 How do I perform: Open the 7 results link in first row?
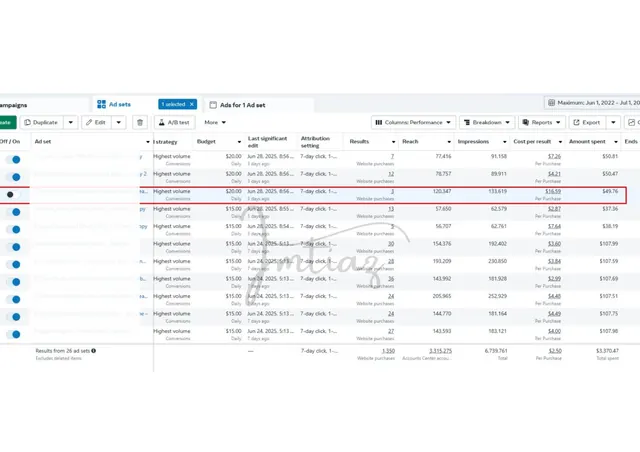point(392,156)
